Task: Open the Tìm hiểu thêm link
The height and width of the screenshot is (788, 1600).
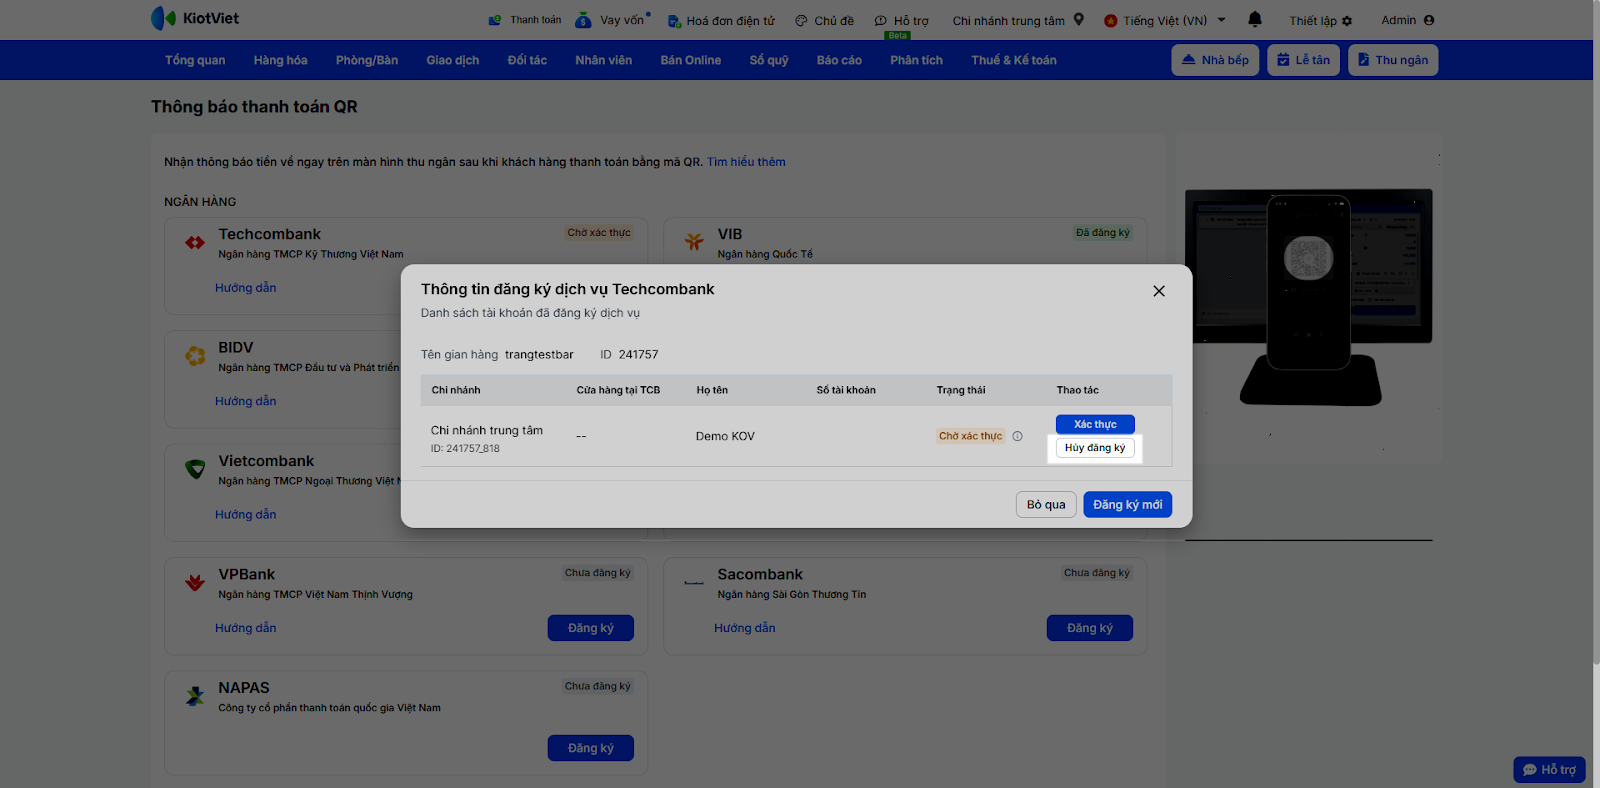Action: (746, 162)
